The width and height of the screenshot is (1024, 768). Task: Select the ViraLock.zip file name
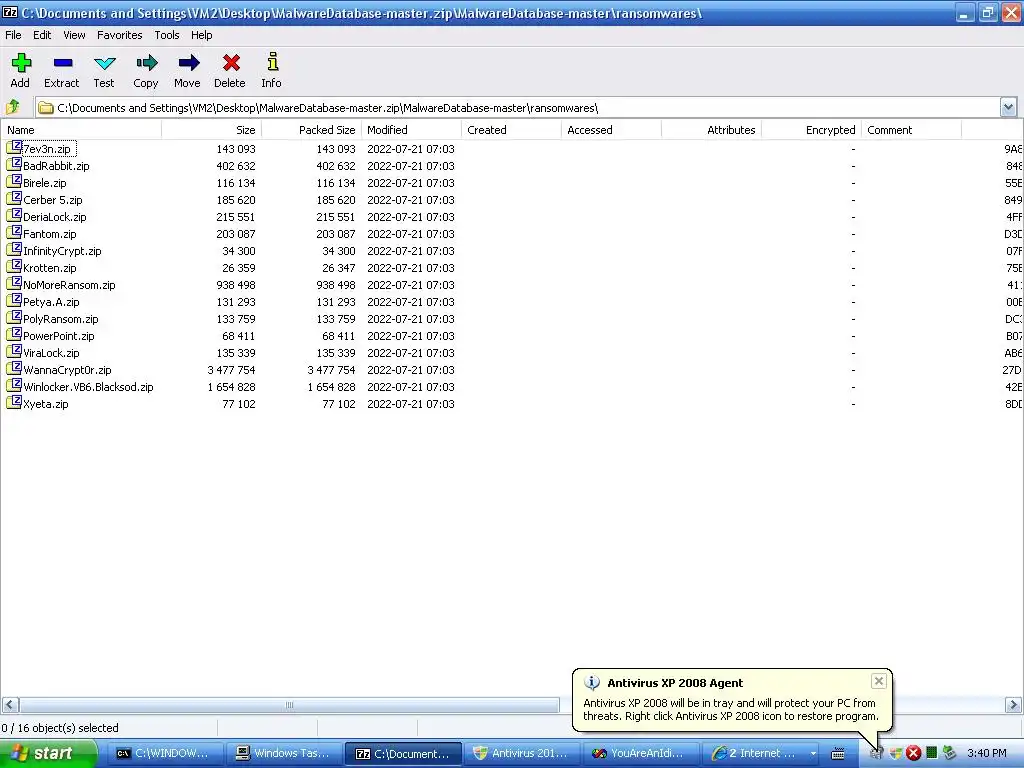pos(51,353)
